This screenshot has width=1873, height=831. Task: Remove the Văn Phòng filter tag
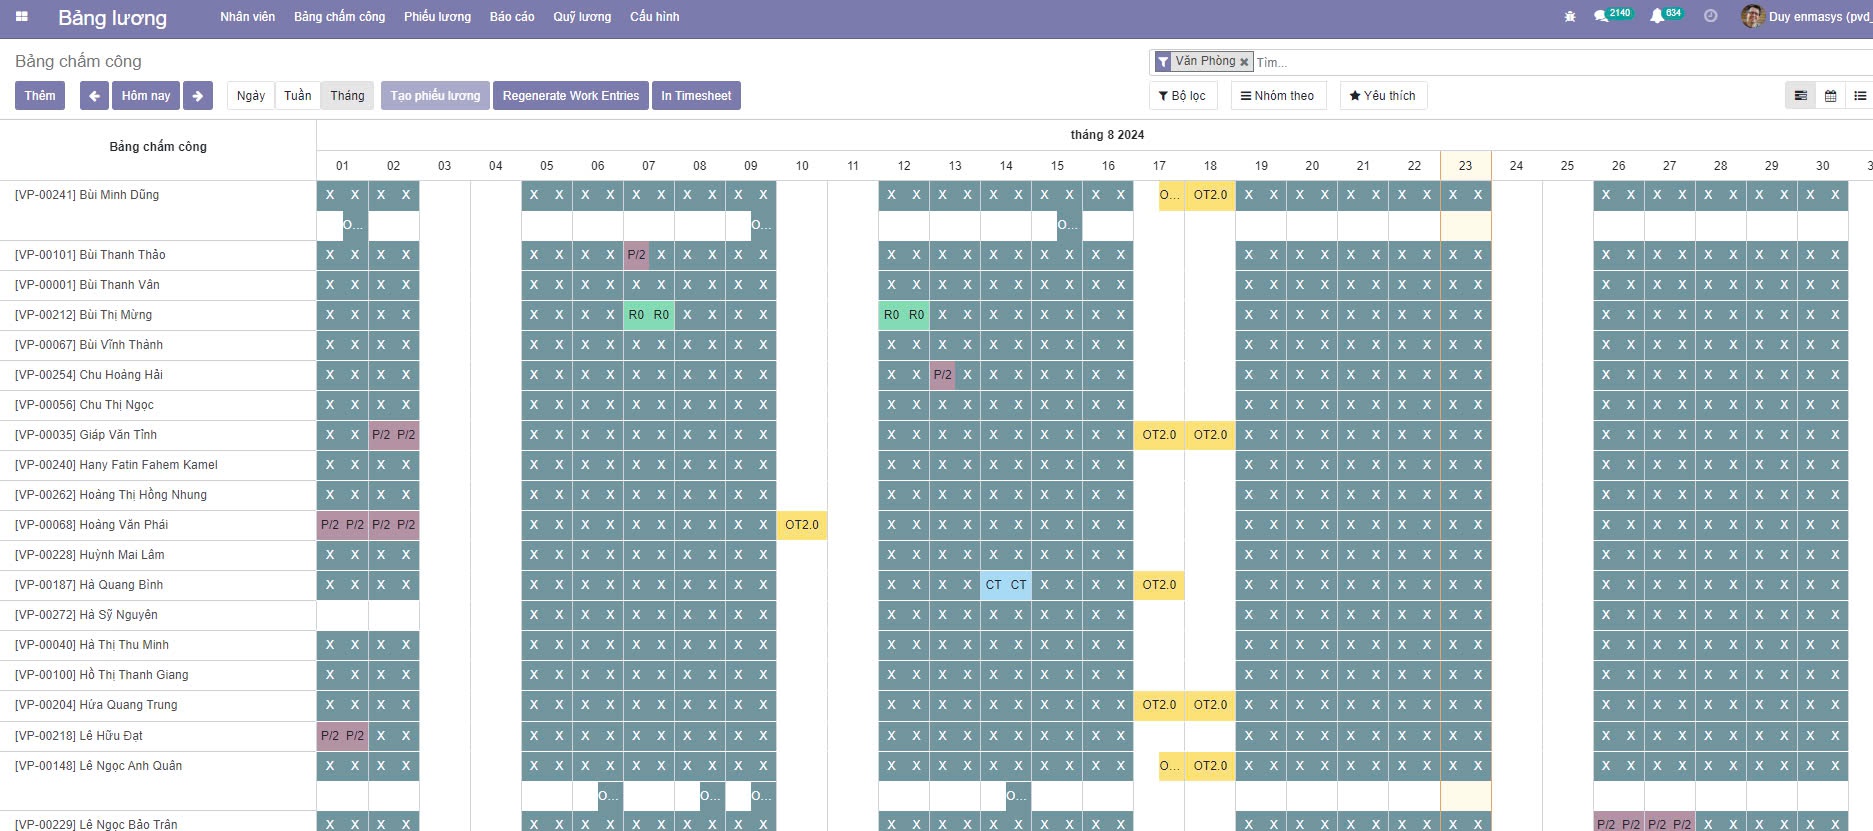(1244, 62)
